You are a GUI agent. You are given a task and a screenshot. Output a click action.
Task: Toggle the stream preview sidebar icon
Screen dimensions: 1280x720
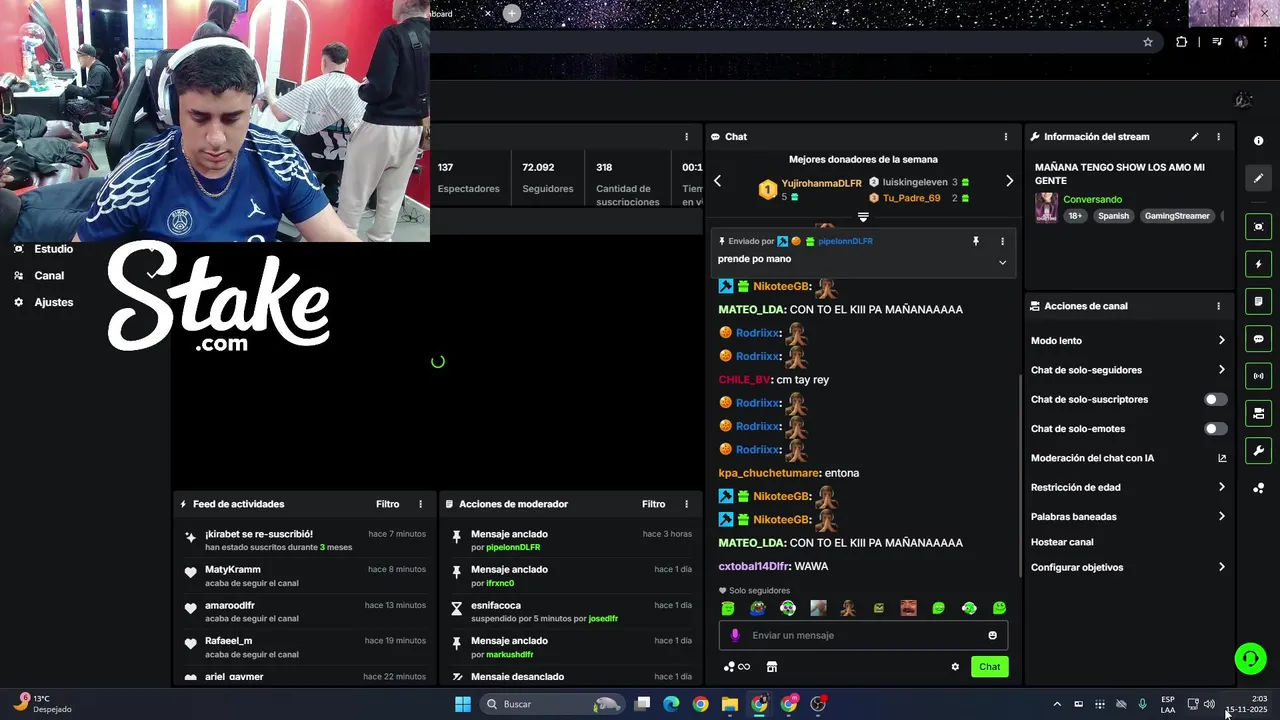click(1258, 227)
